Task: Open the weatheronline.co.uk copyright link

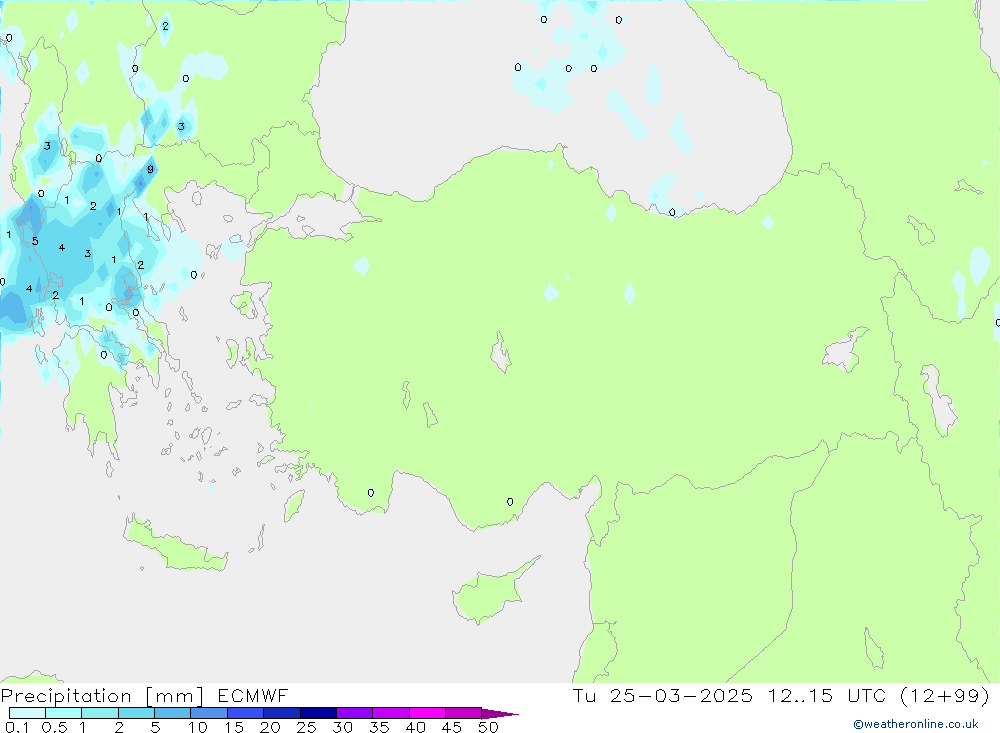Action: pos(916,724)
